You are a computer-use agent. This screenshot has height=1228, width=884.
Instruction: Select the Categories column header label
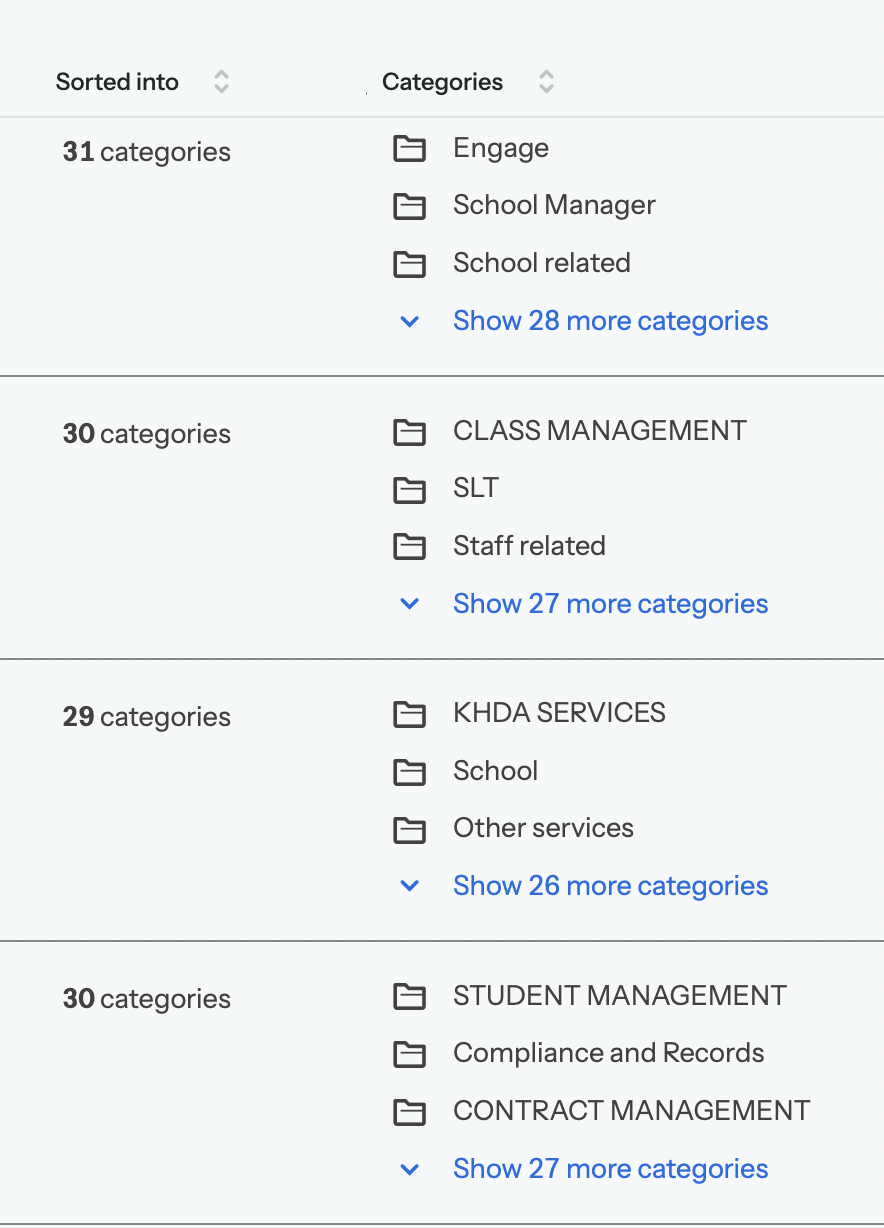[442, 82]
